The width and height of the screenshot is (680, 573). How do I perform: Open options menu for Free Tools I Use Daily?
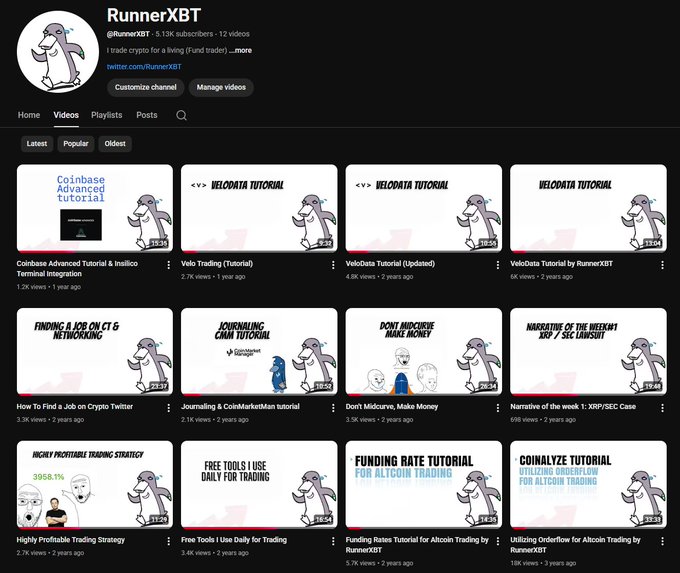pos(333,541)
